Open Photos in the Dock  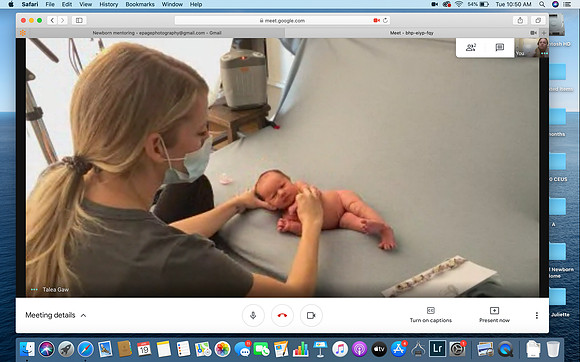(x=222, y=349)
